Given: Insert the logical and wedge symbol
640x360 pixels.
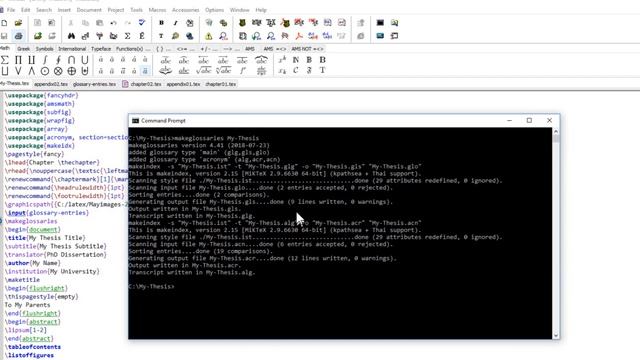Looking at the screenshot, I should coord(31,71).
